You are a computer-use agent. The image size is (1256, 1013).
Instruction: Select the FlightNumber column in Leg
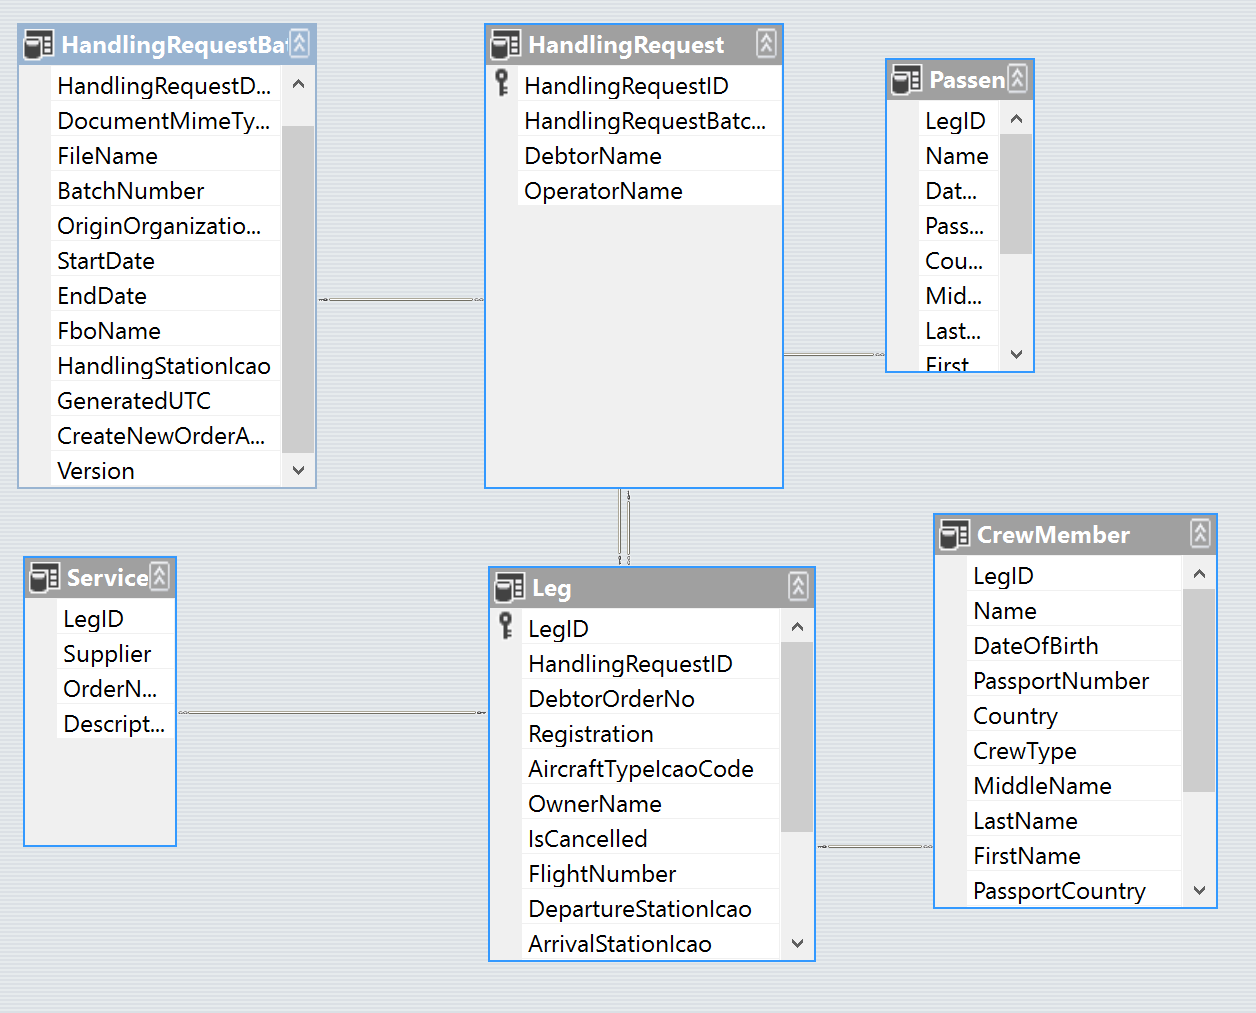pyautogui.click(x=602, y=874)
